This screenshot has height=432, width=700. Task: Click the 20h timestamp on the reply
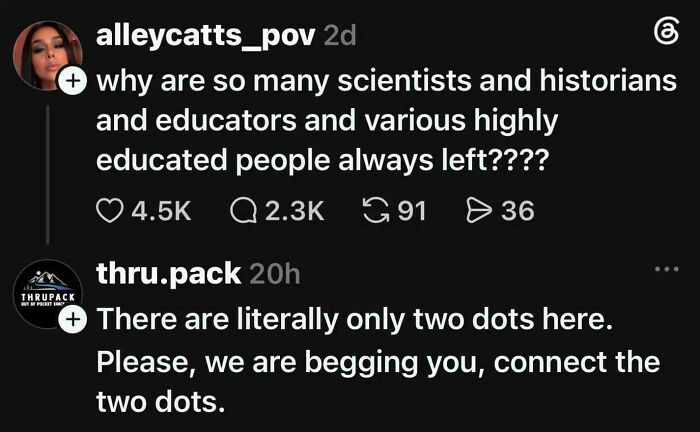(275, 274)
